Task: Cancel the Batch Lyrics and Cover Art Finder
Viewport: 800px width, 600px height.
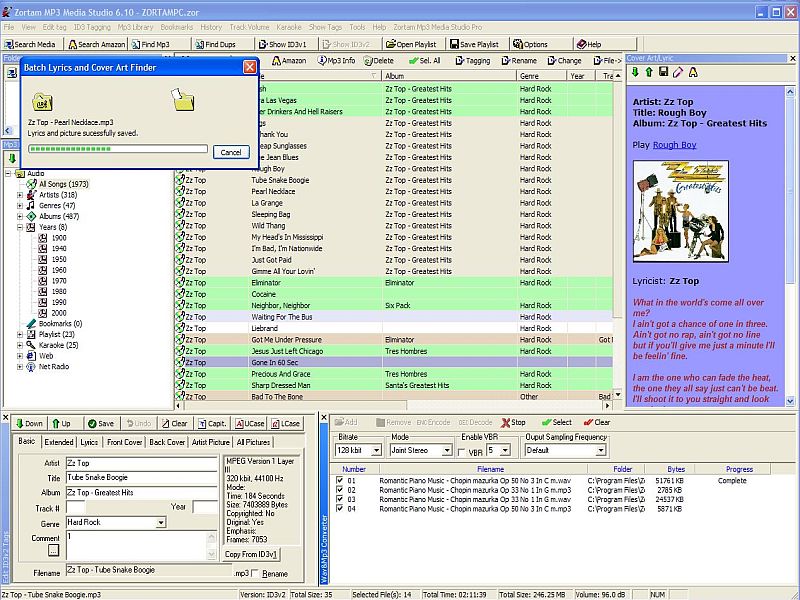Action: tap(230, 152)
